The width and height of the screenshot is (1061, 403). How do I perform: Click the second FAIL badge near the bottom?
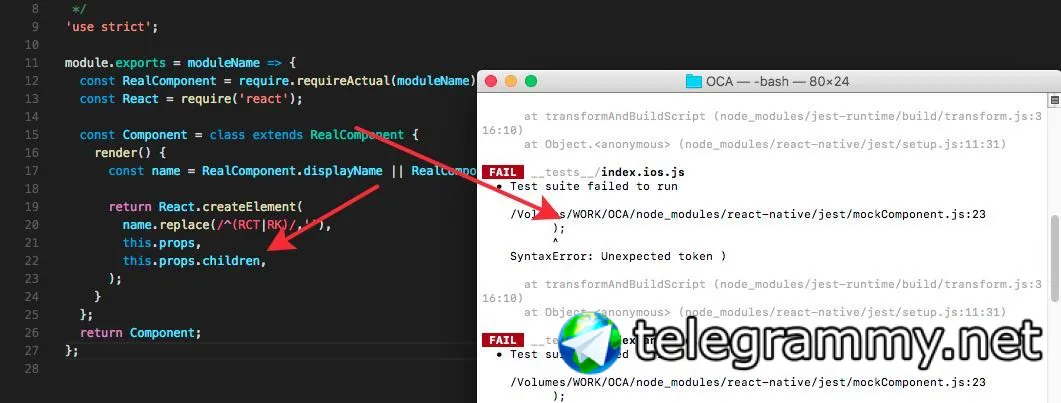(503, 339)
